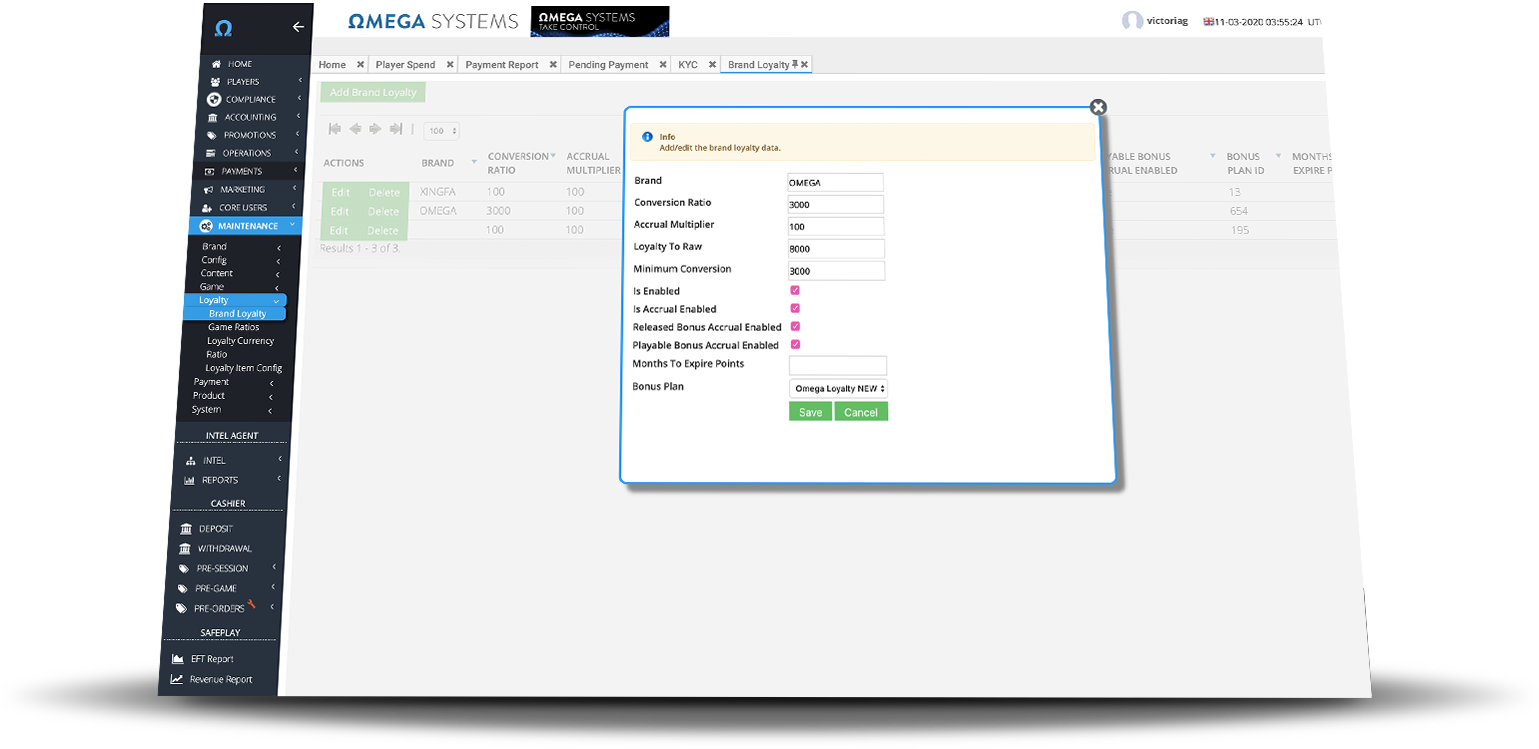Uncheck the Is Enabled checkbox
The height and width of the screenshot is (749, 1539).
(795, 290)
